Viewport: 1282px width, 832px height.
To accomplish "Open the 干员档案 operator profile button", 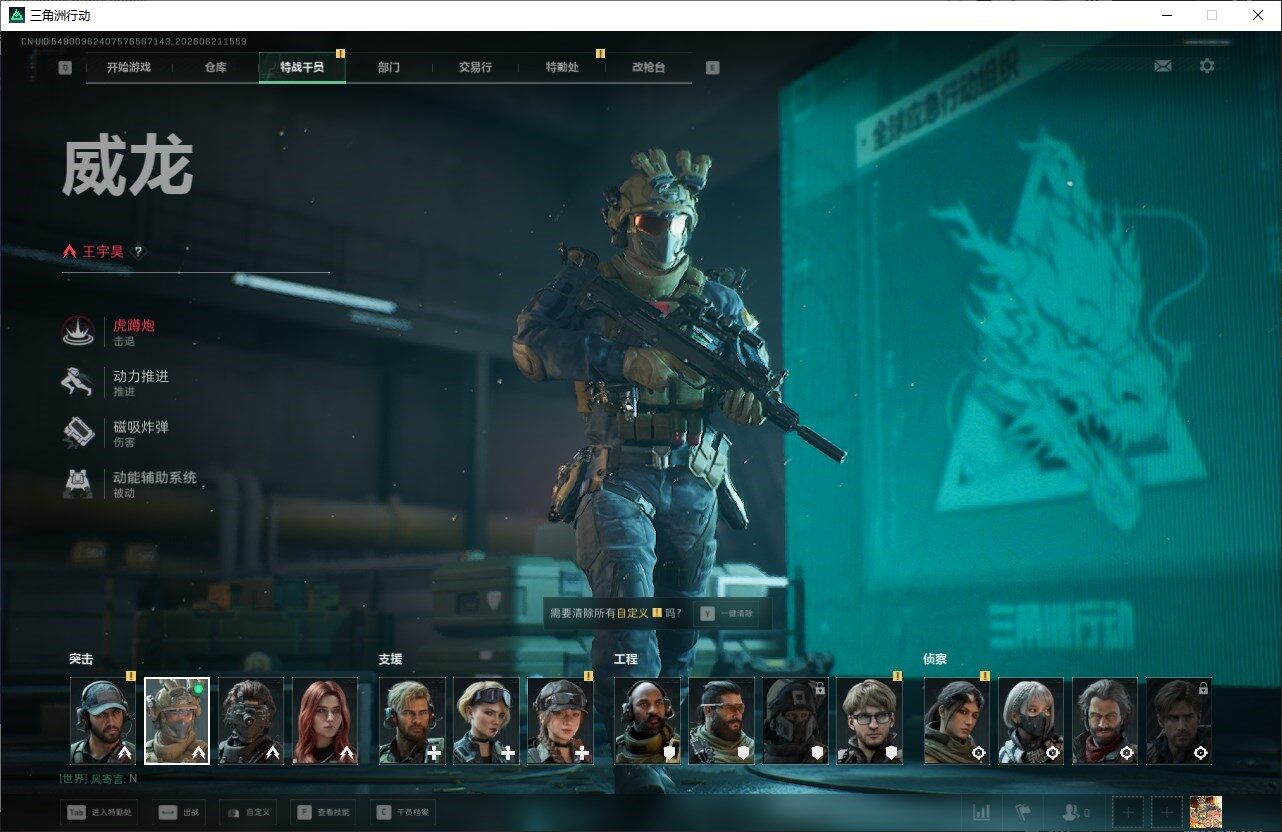I will pos(403,812).
